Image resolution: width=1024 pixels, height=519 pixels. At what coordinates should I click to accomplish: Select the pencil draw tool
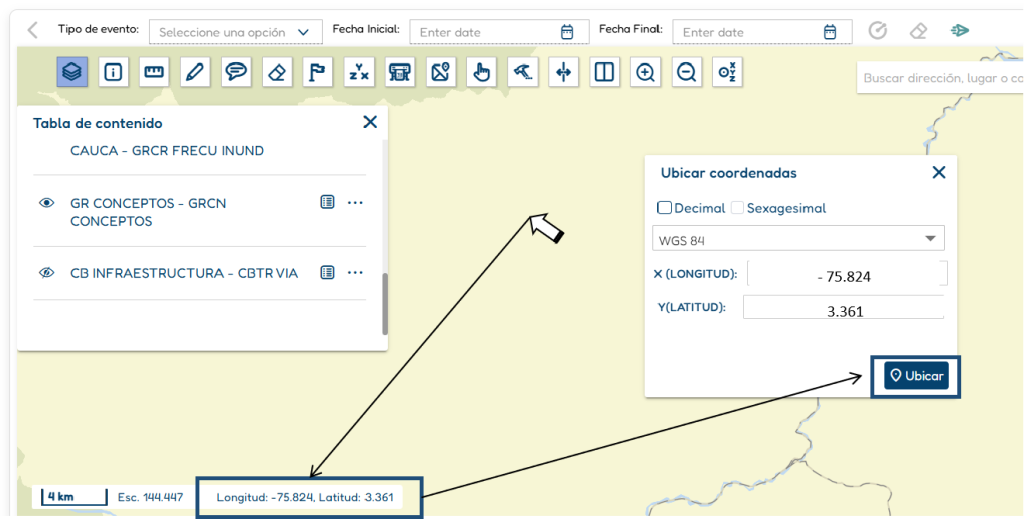[x=195, y=72]
